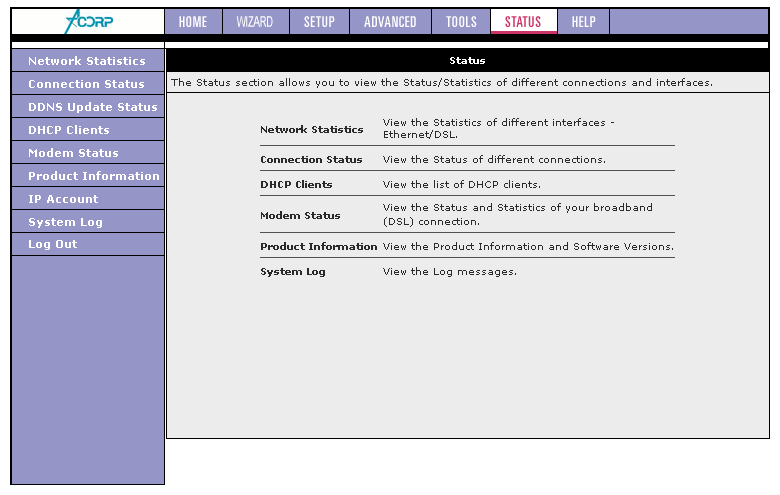Click the black Status section header
Image resolution: width=780 pixels, height=495 pixels.
tap(467, 60)
